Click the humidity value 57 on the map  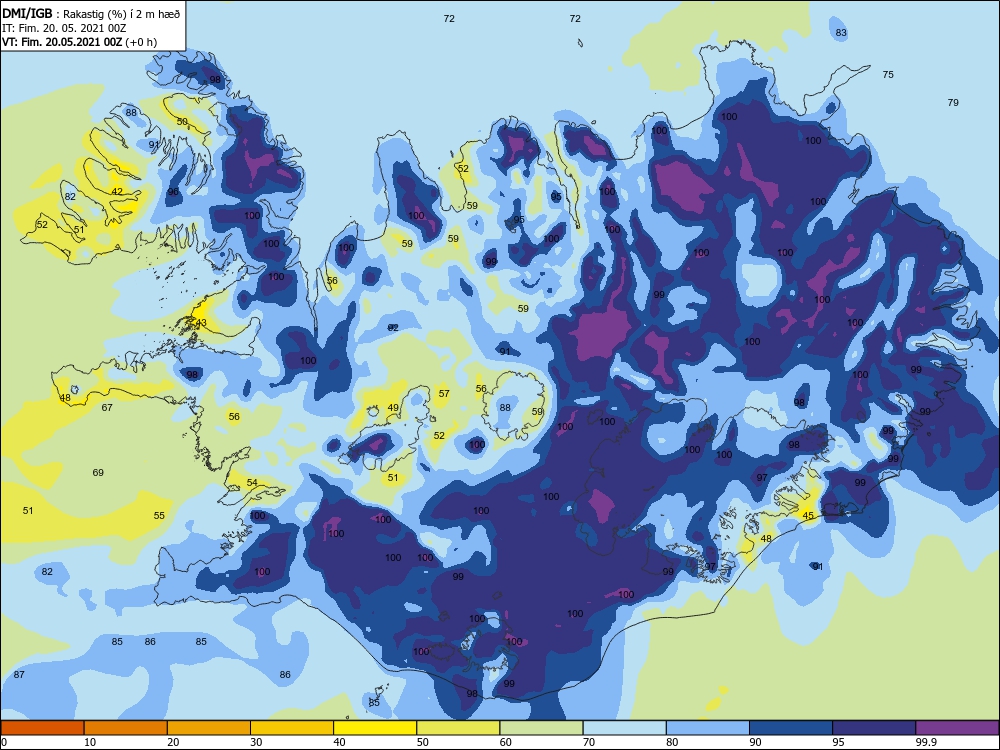(444, 393)
